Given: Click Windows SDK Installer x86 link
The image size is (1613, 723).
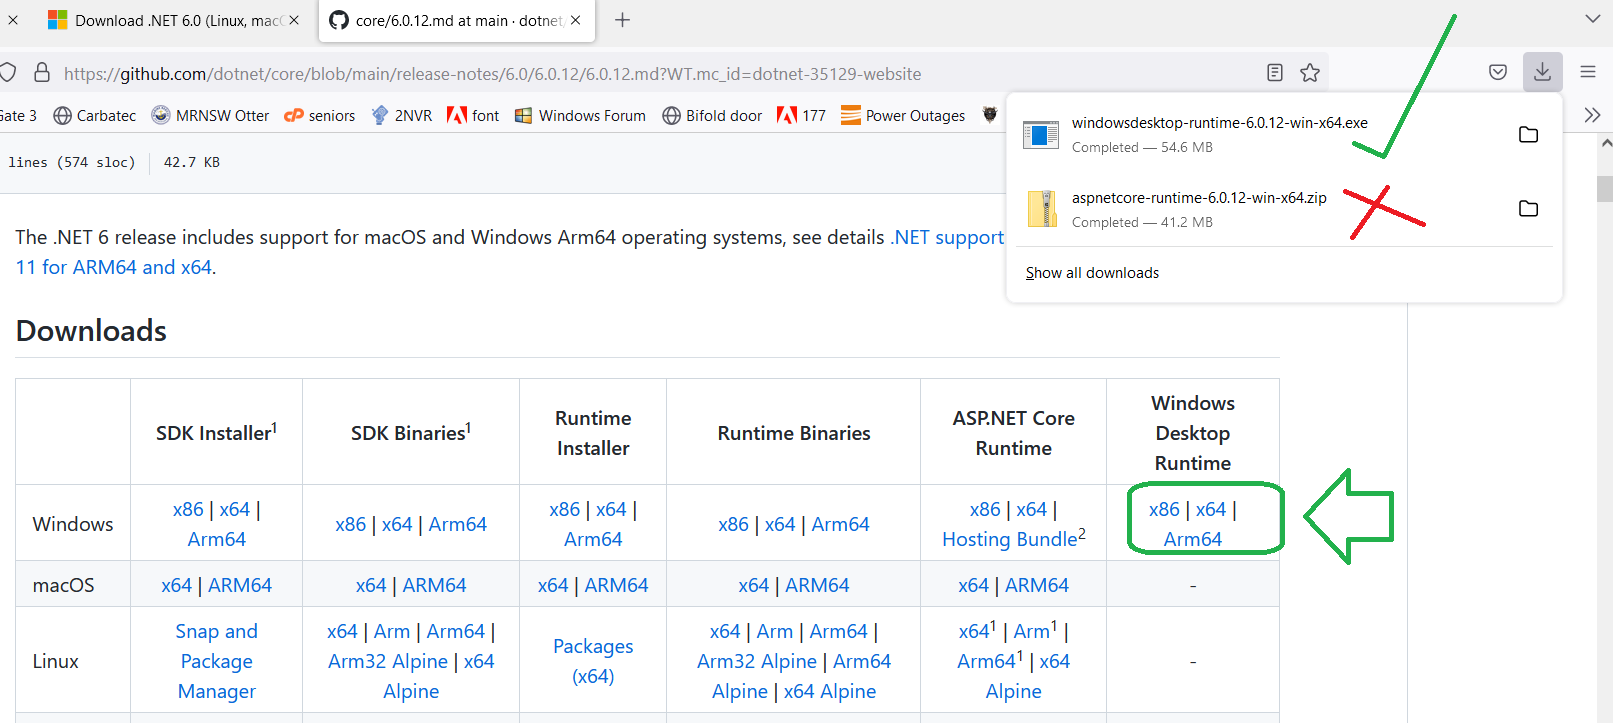Looking at the screenshot, I should point(188,509).
